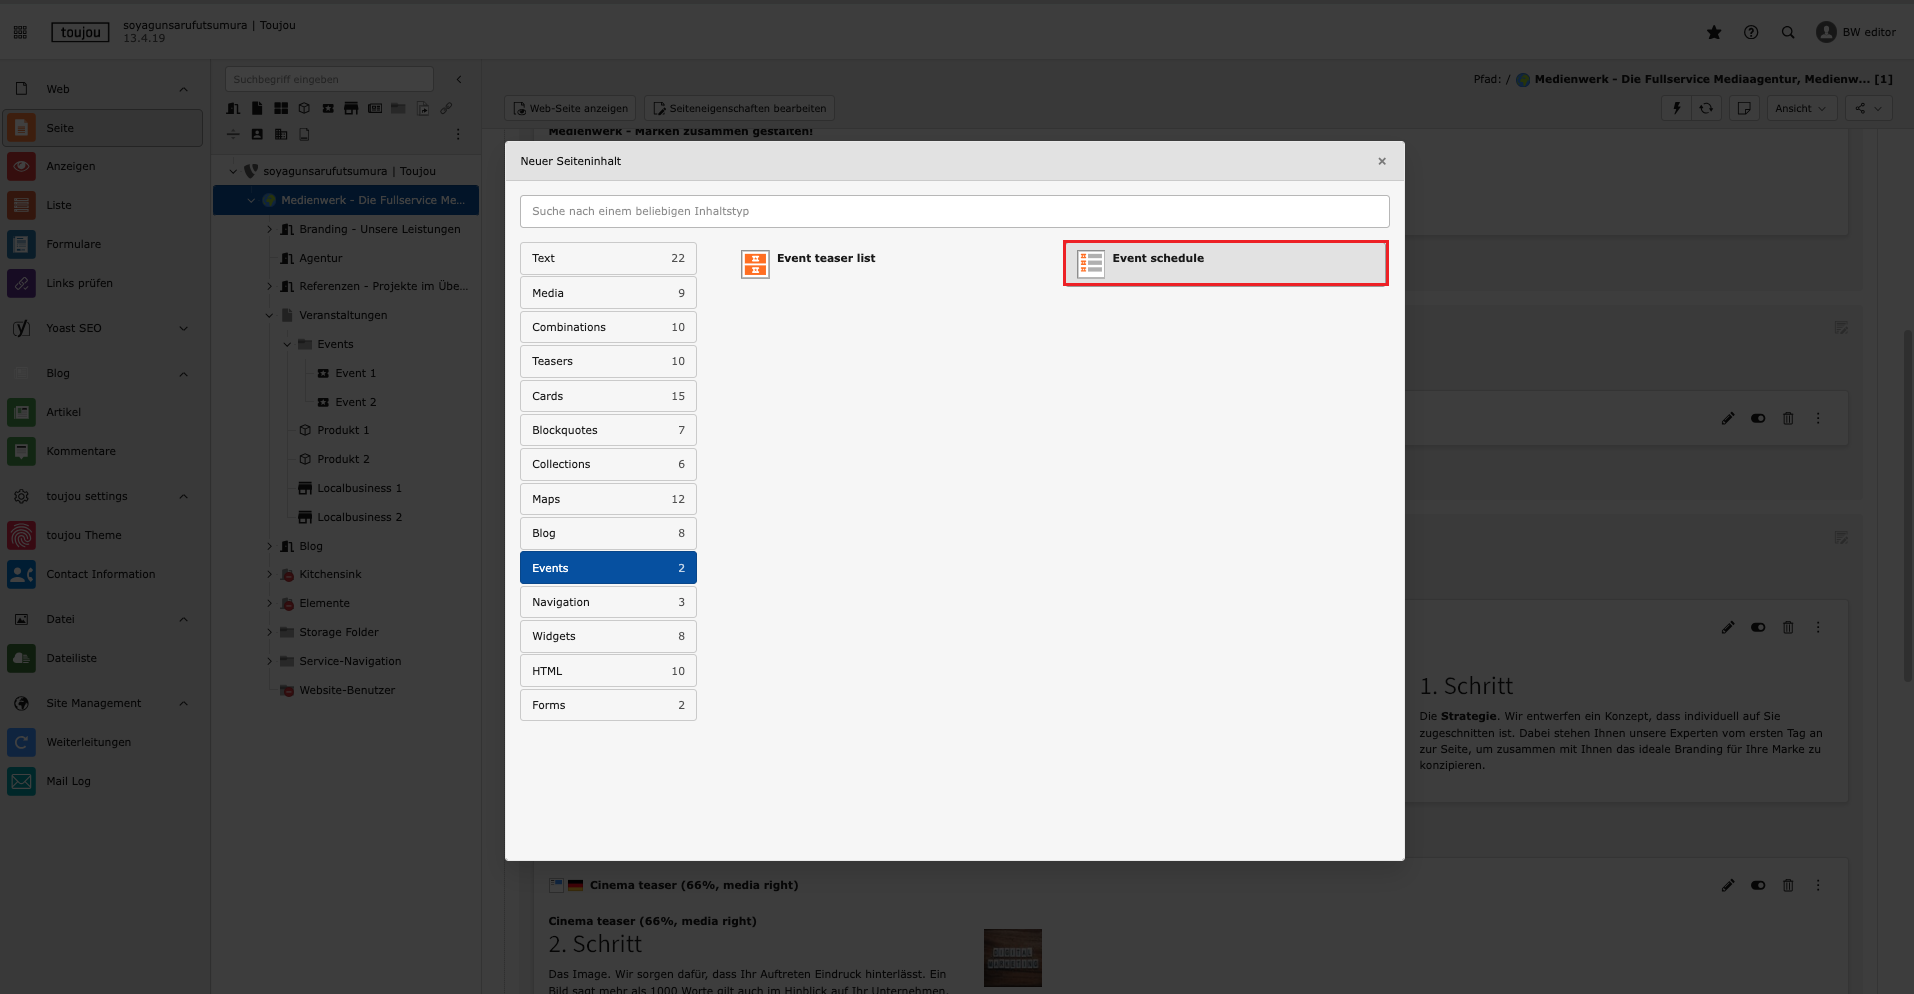Toggle visibility of the 1. Schritt element
Viewport: 1914px width, 994px height.
pyautogui.click(x=1758, y=627)
